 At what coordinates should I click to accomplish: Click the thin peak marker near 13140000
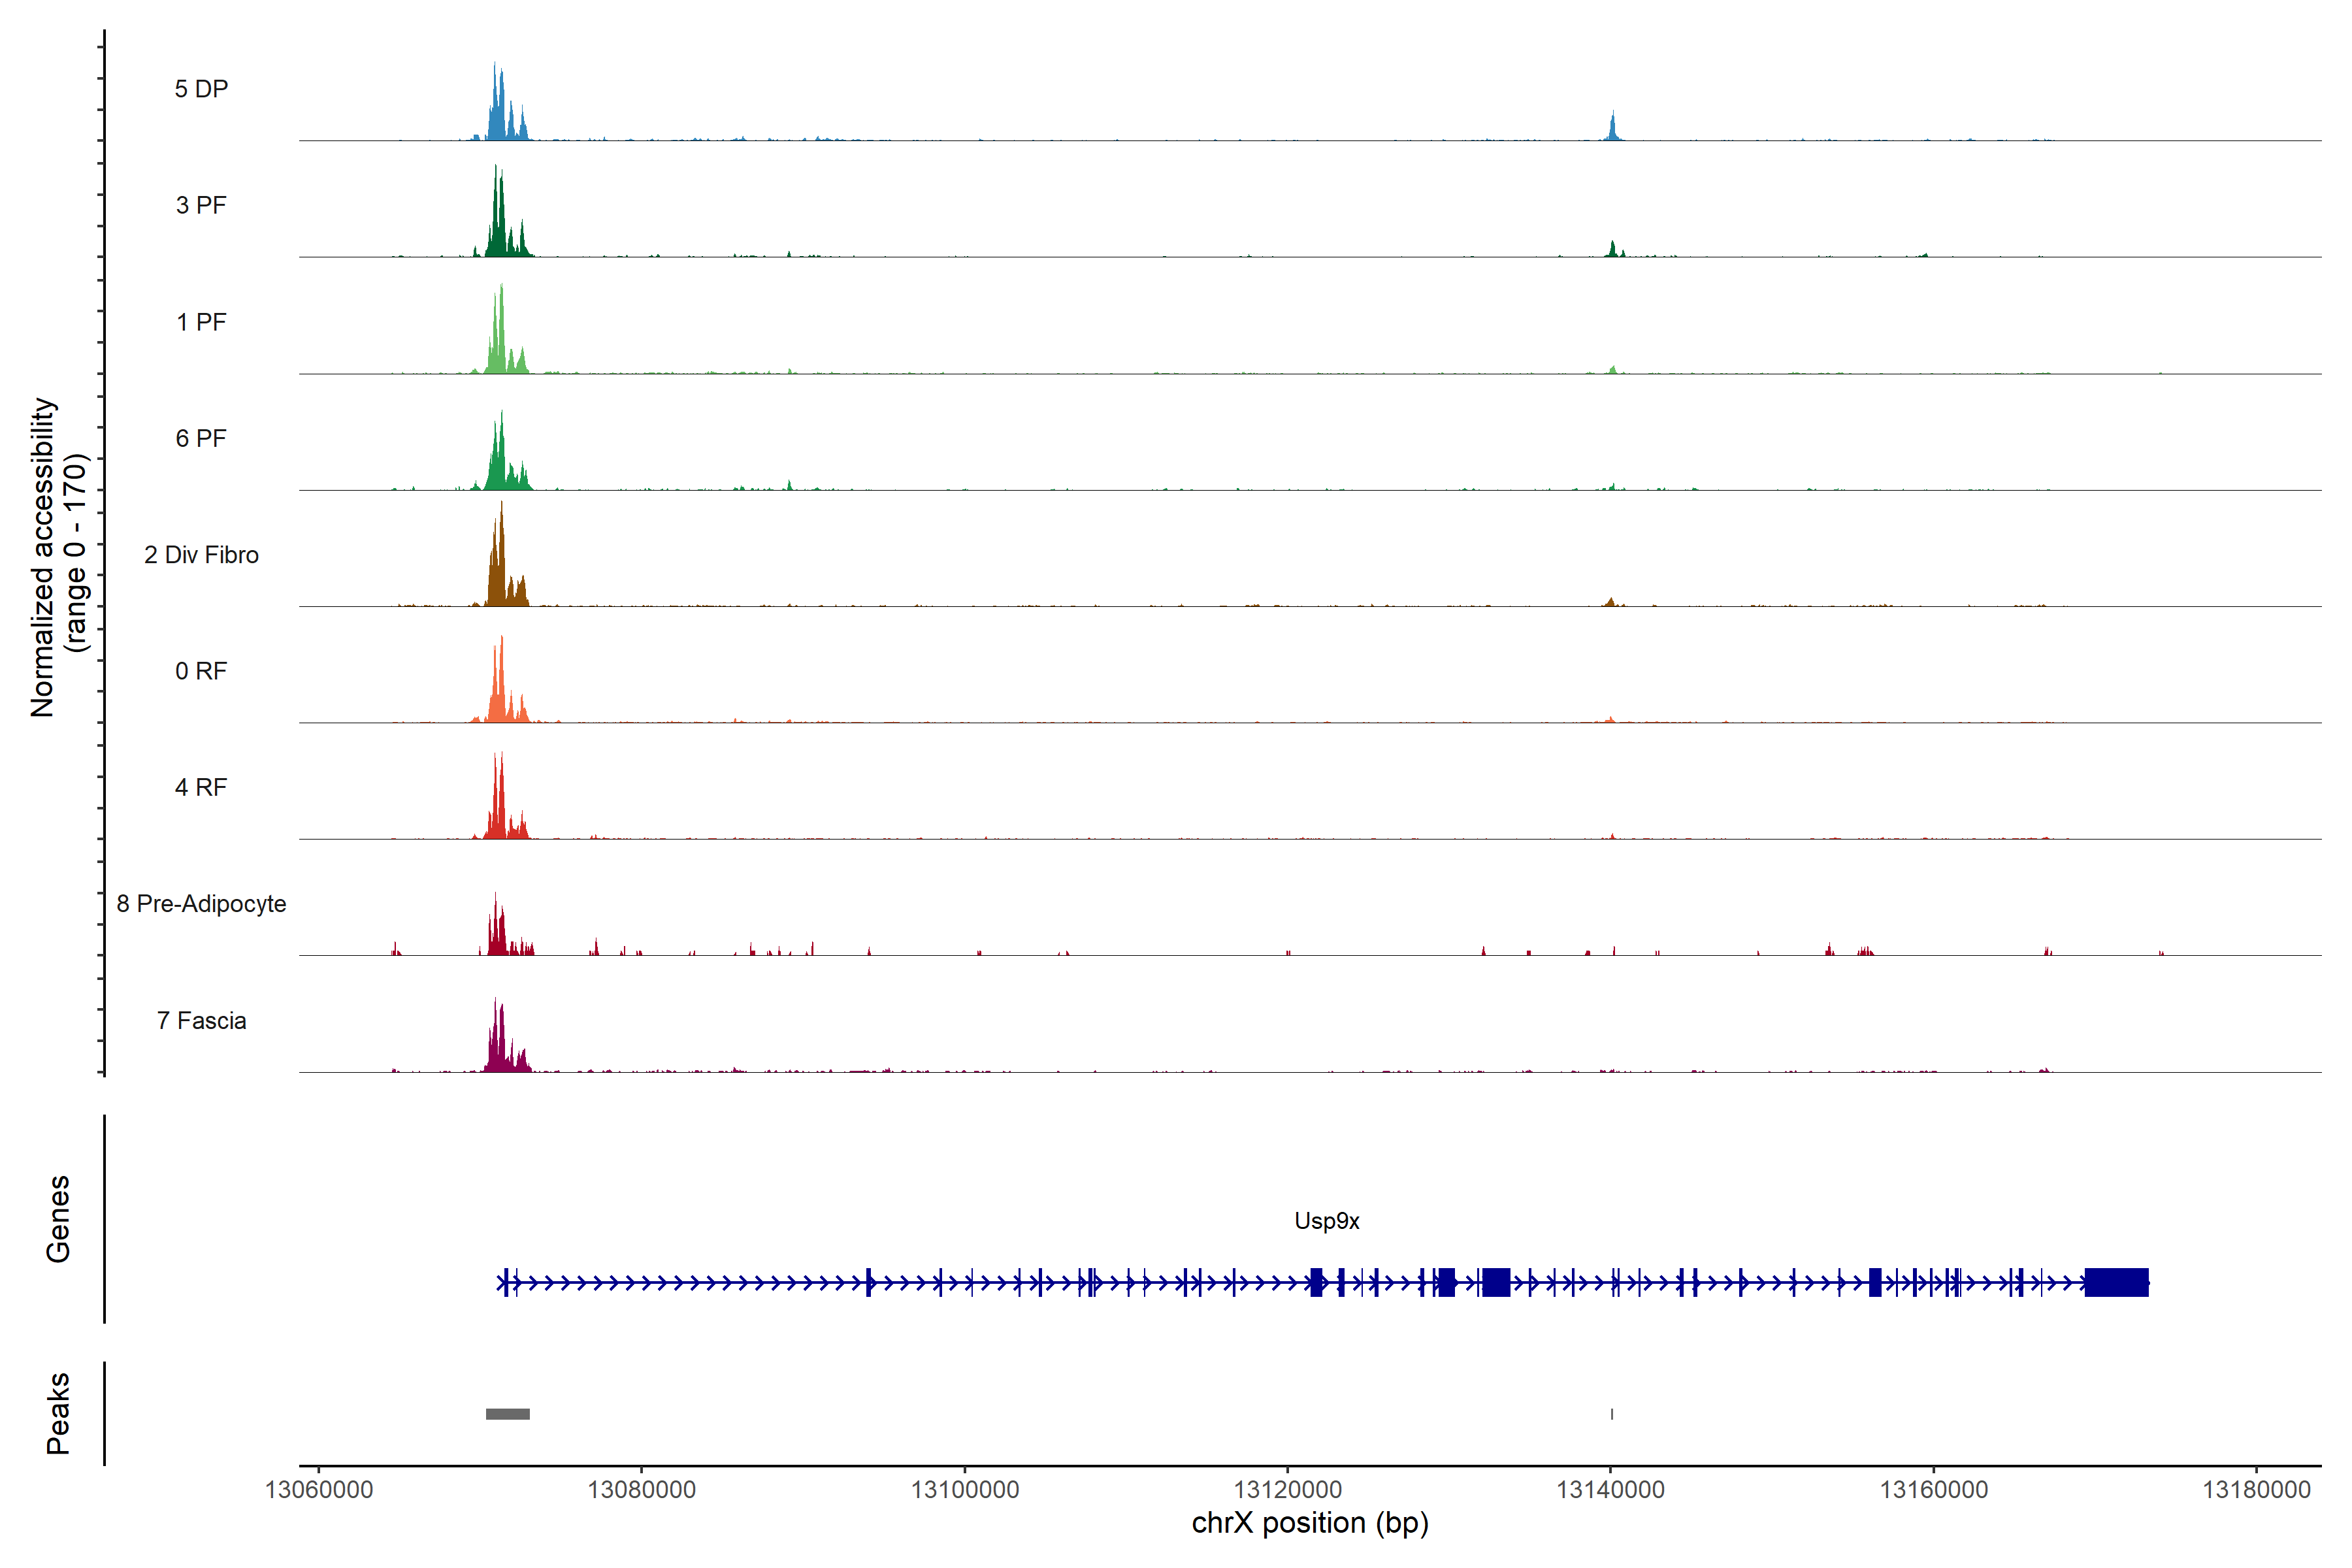pyautogui.click(x=1612, y=1414)
